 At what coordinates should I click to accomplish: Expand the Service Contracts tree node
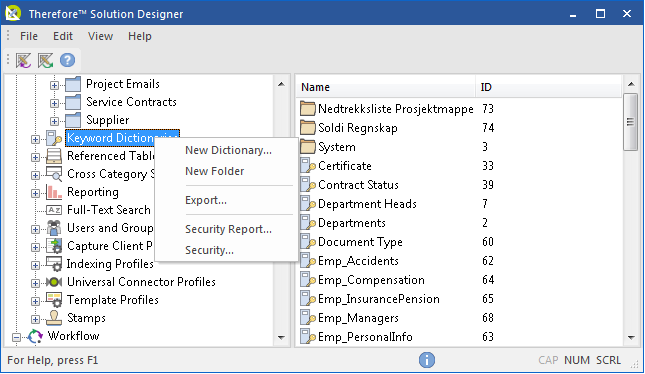click(x=54, y=103)
